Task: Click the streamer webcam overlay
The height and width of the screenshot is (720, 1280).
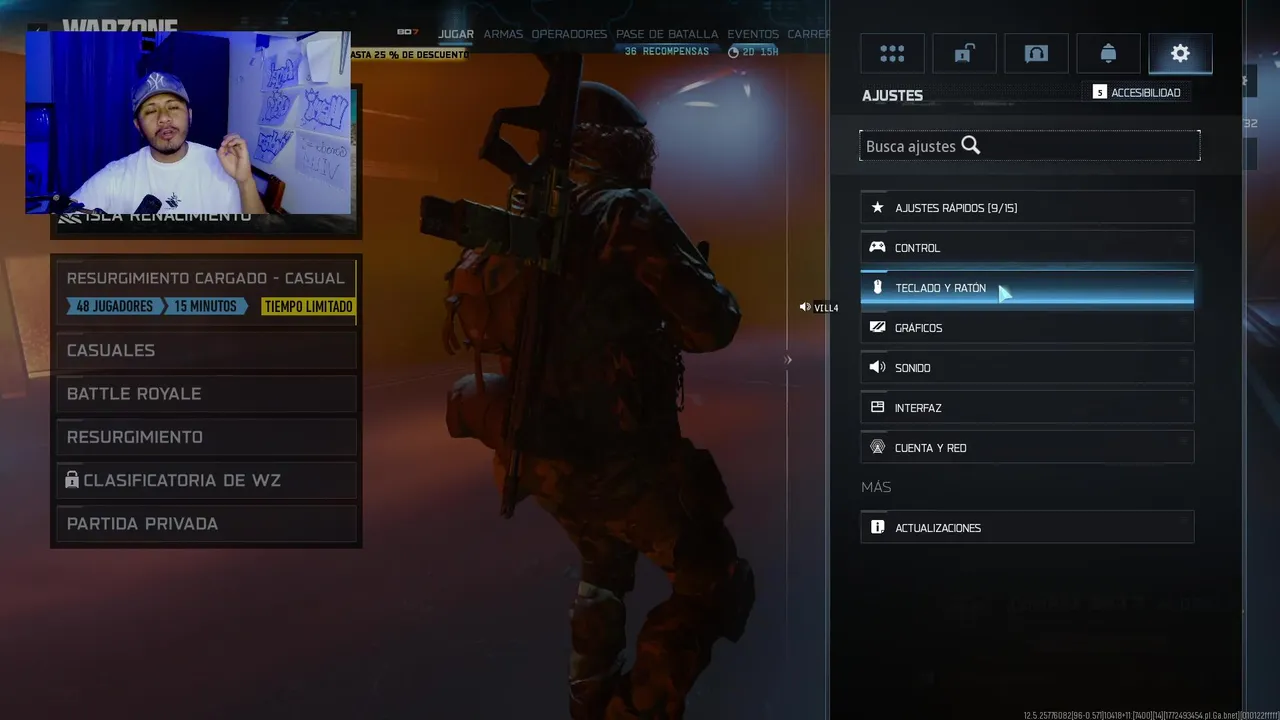Action: (x=188, y=122)
